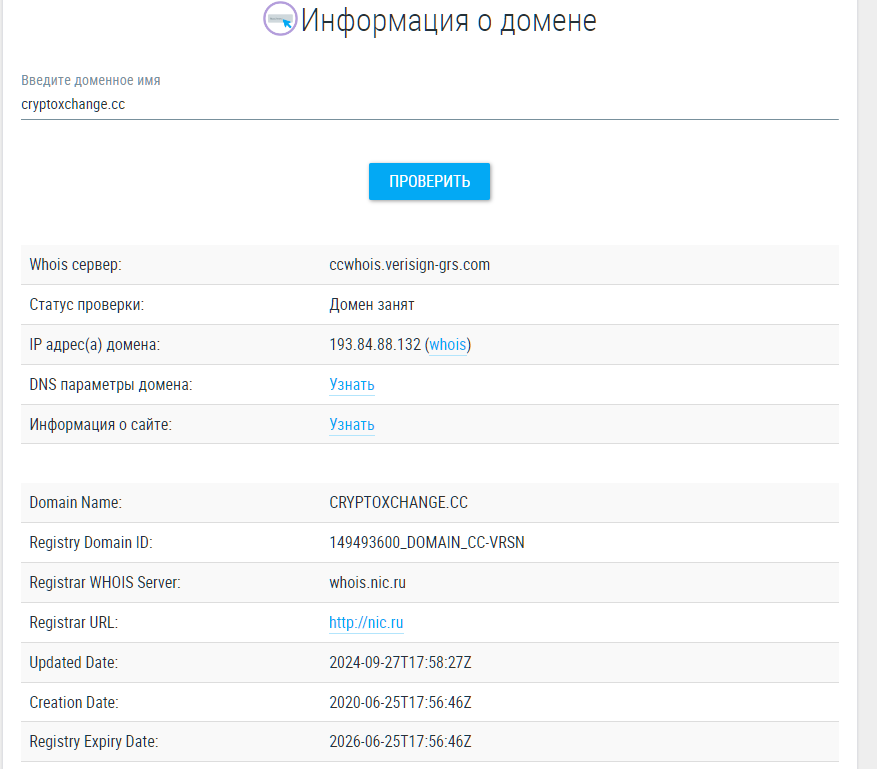Click the domain info logo icon beside title
The width and height of the screenshot is (877, 769).
(280, 19)
